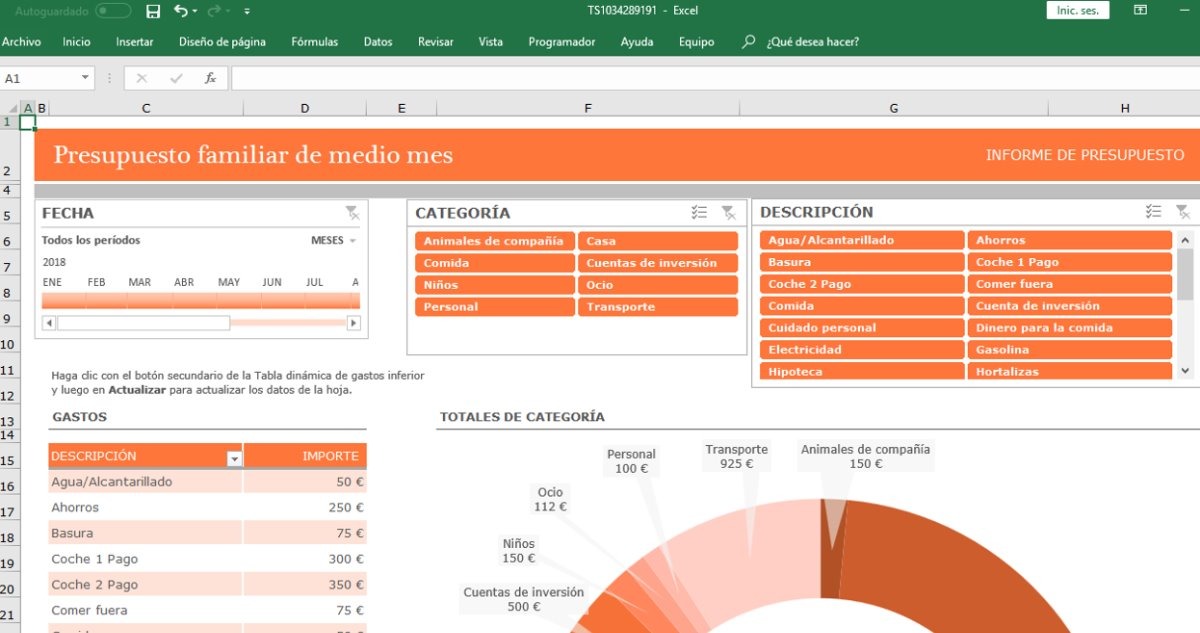1200x633 pixels.
Task: Open the Ayuda tab
Action: click(637, 42)
